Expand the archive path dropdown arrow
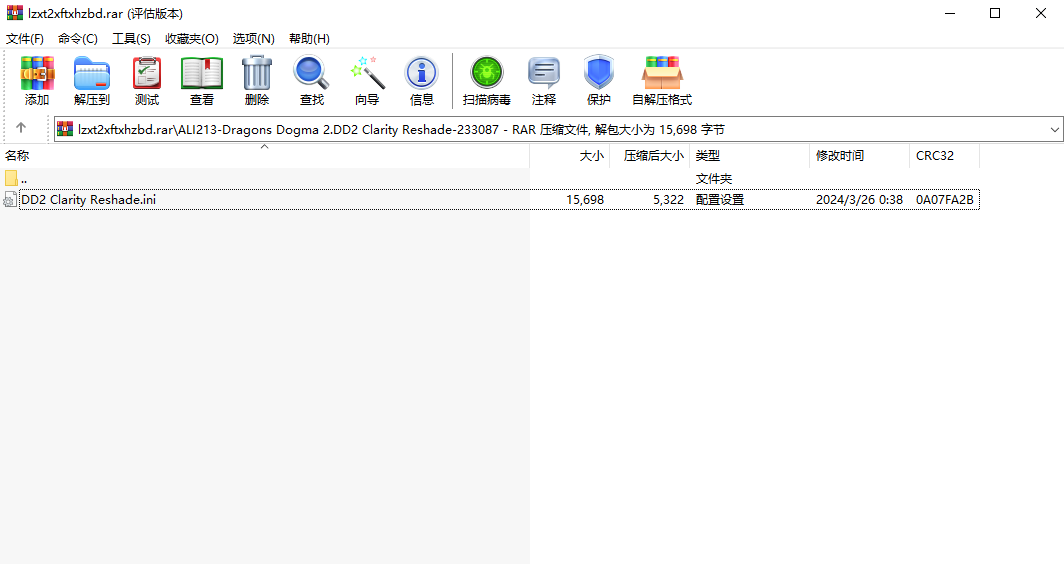This screenshot has height=564, width=1064. (1055, 129)
